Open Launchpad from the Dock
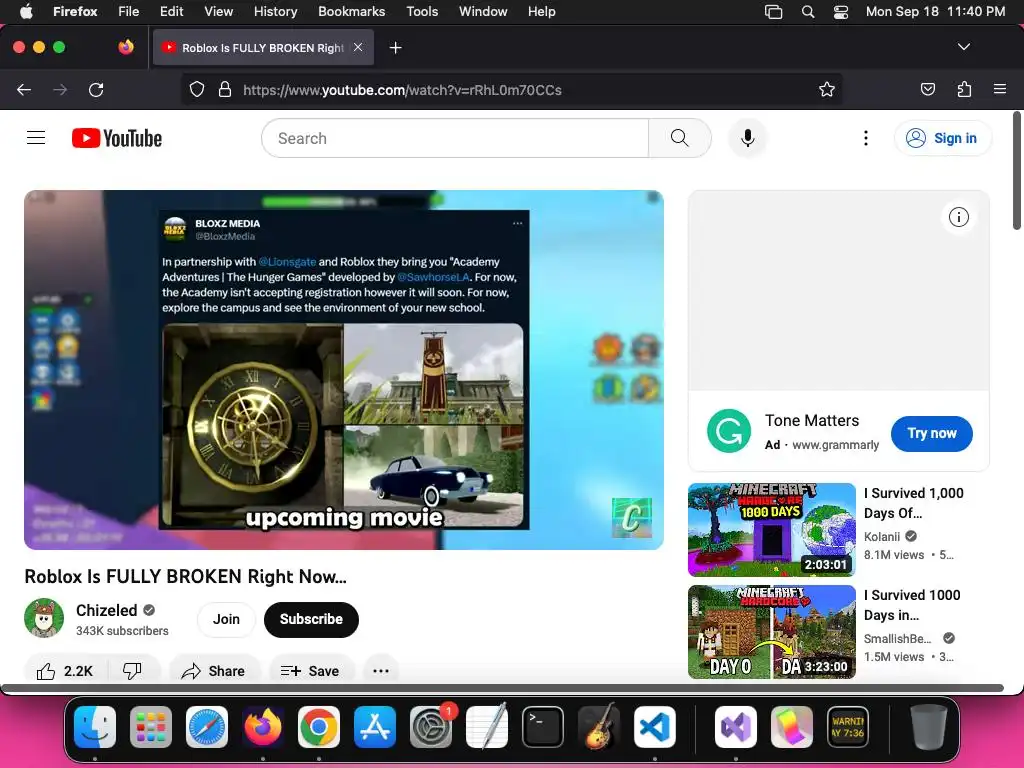This screenshot has width=1024, height=768. [151, 727]
